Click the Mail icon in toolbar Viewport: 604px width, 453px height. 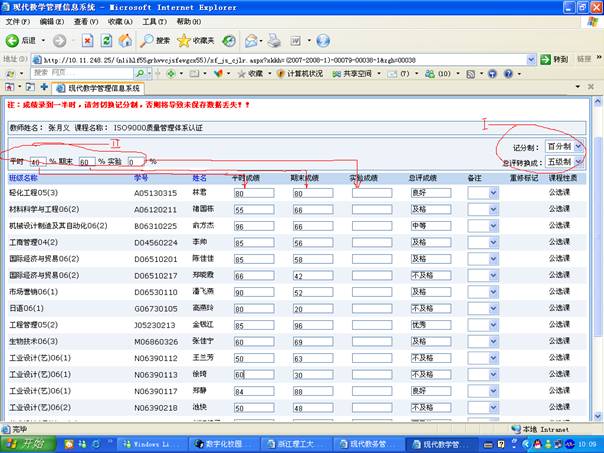click(x=251, y=41)
